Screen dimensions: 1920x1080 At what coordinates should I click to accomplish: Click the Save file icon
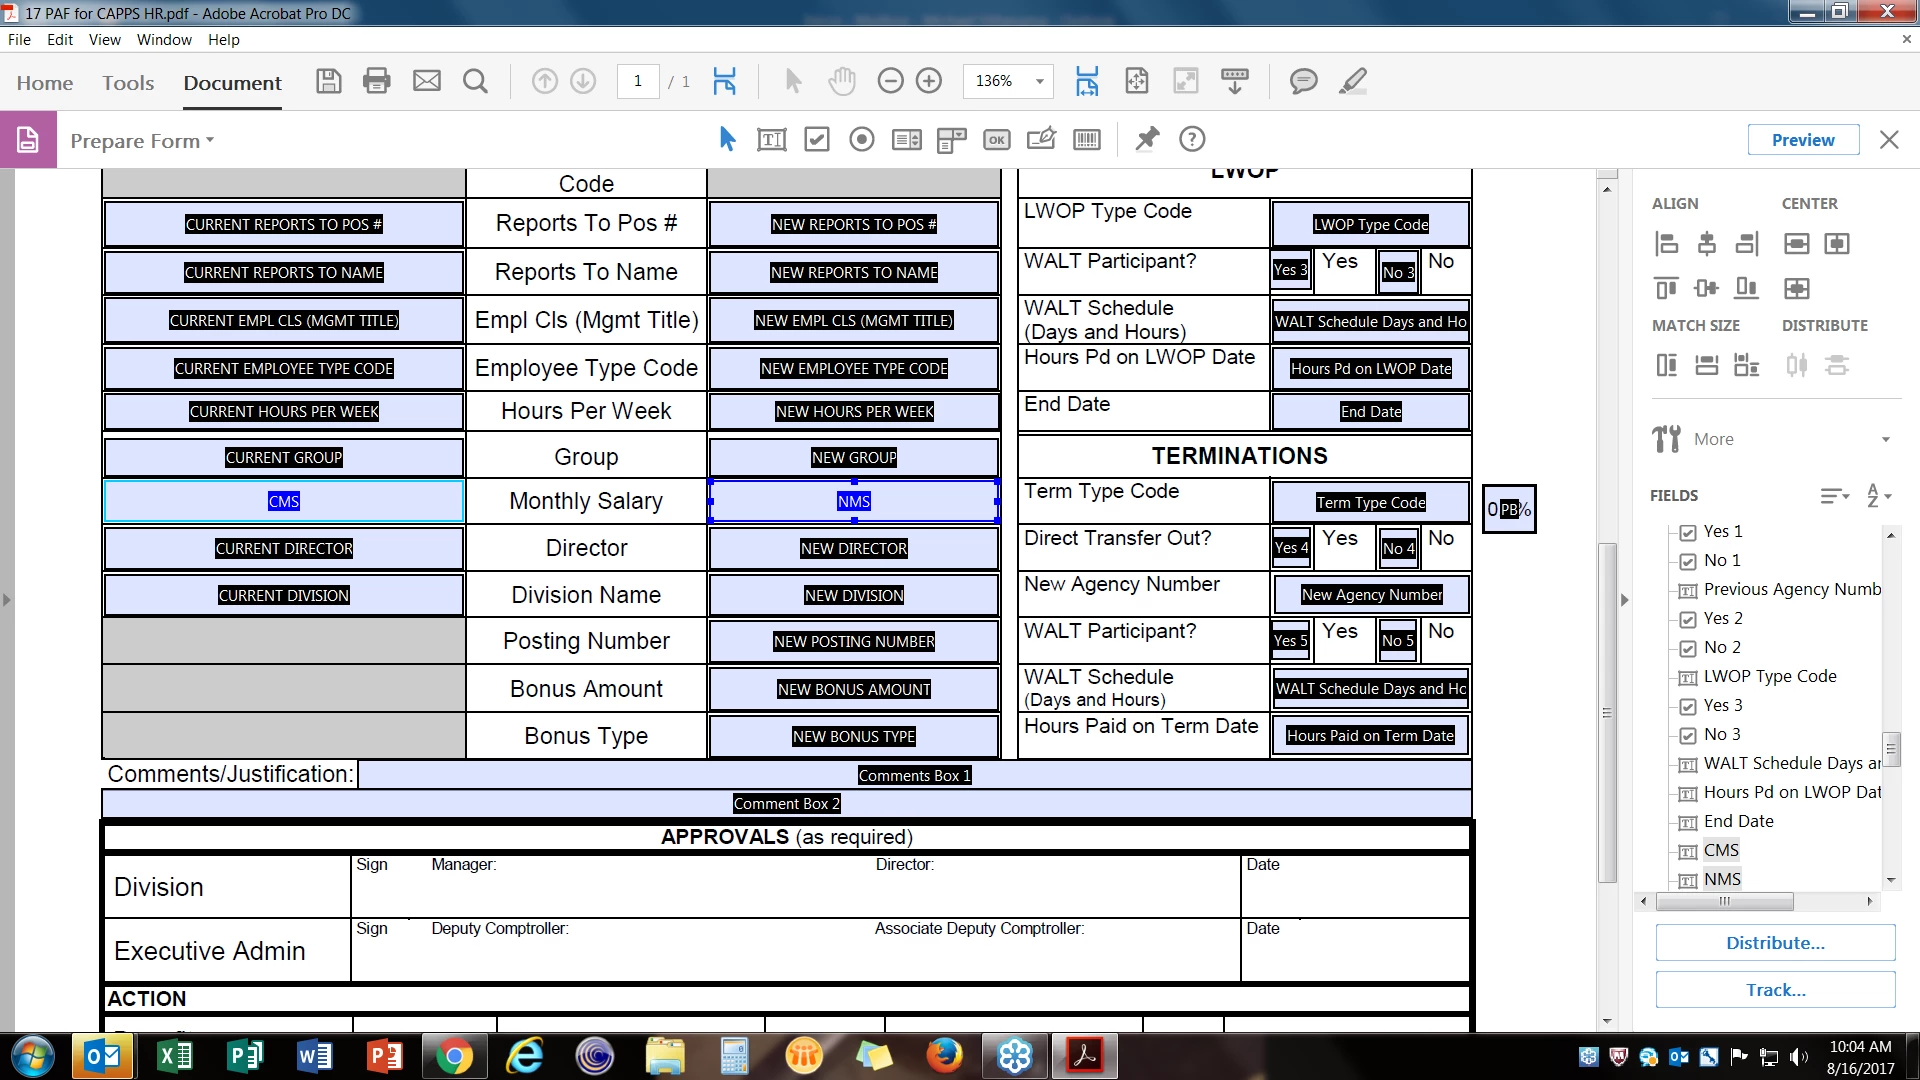pyautogui.click(x=329, y=81)
